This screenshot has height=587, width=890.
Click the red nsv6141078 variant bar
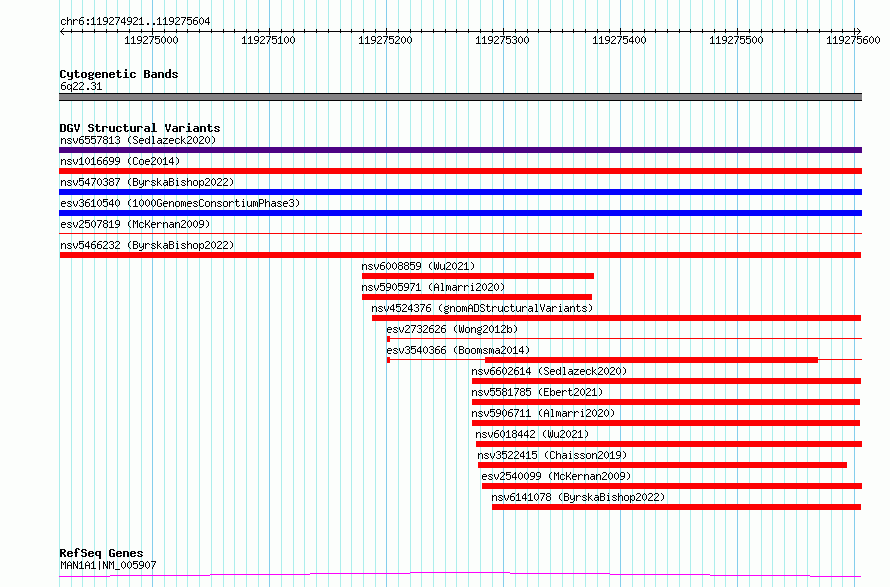point(677,507)
